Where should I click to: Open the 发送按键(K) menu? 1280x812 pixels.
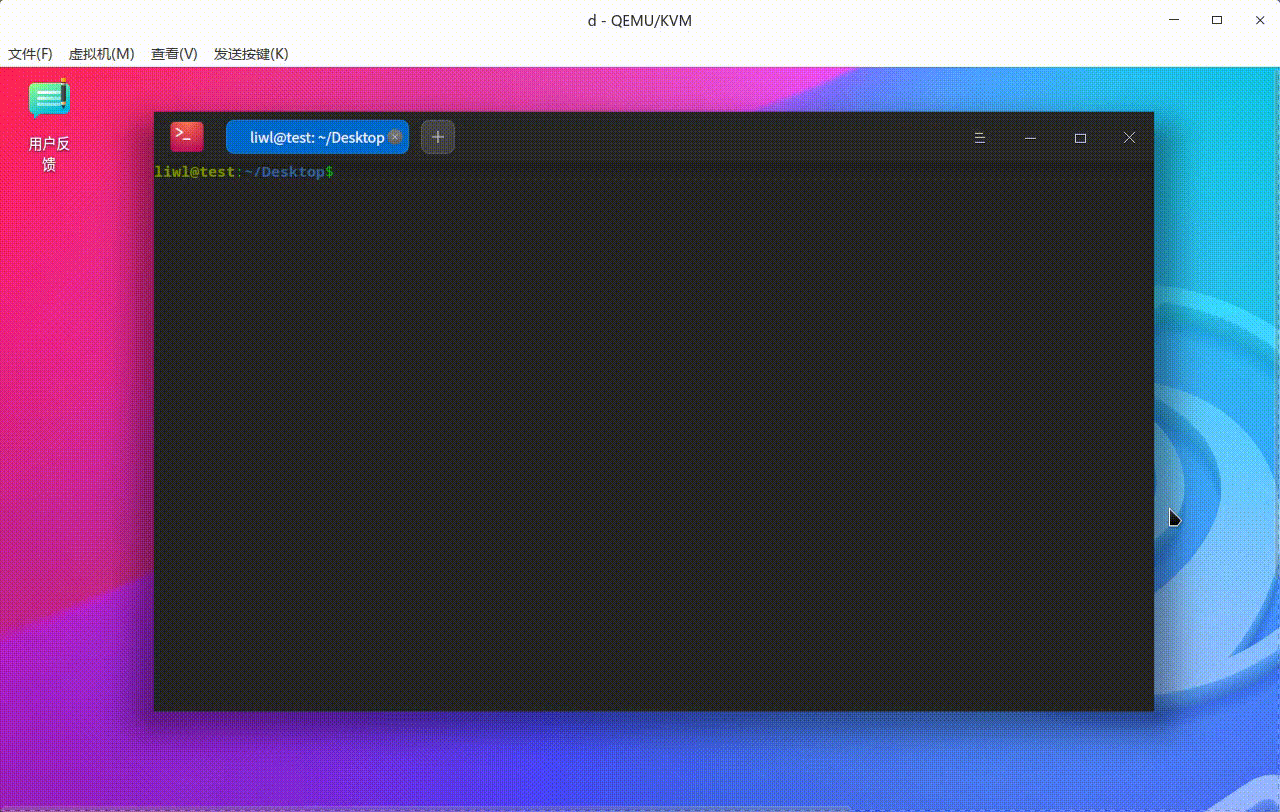251,54
